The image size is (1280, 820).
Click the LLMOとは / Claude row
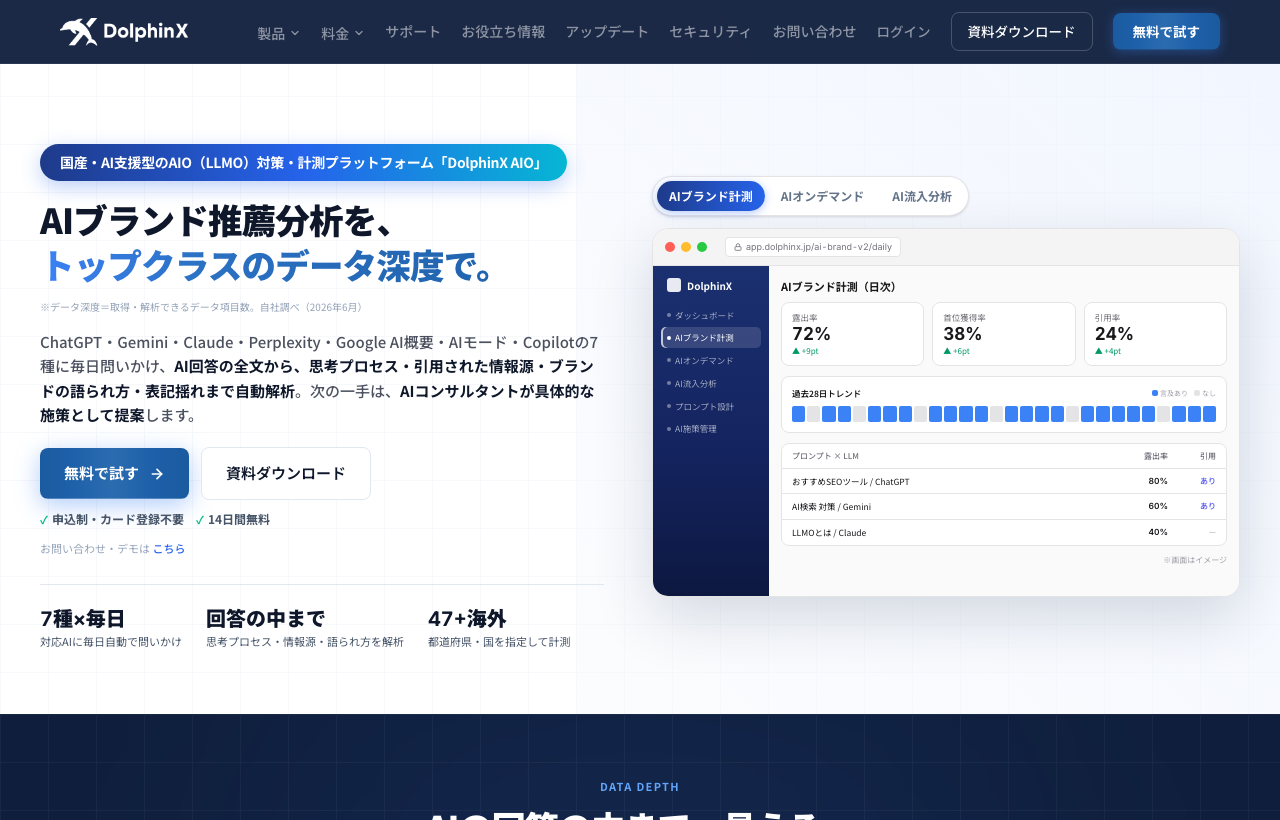pos(1004,532)
